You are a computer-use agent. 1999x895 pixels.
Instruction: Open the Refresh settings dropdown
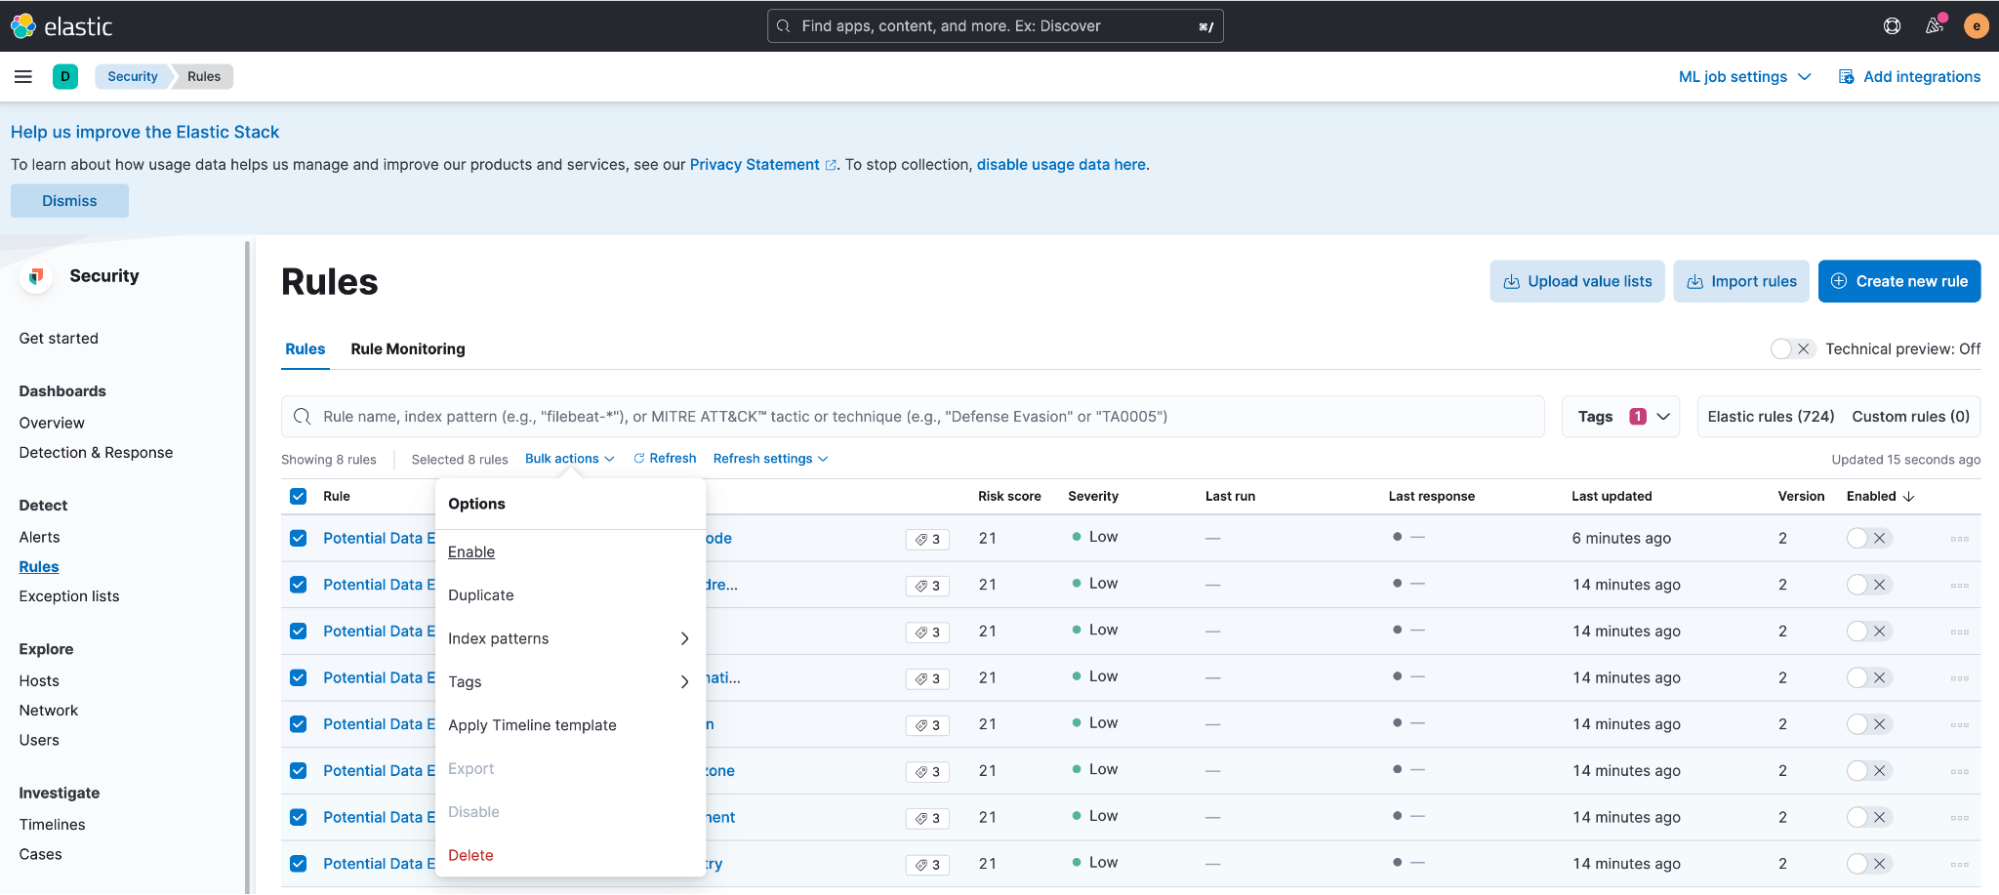coord(770,459)
